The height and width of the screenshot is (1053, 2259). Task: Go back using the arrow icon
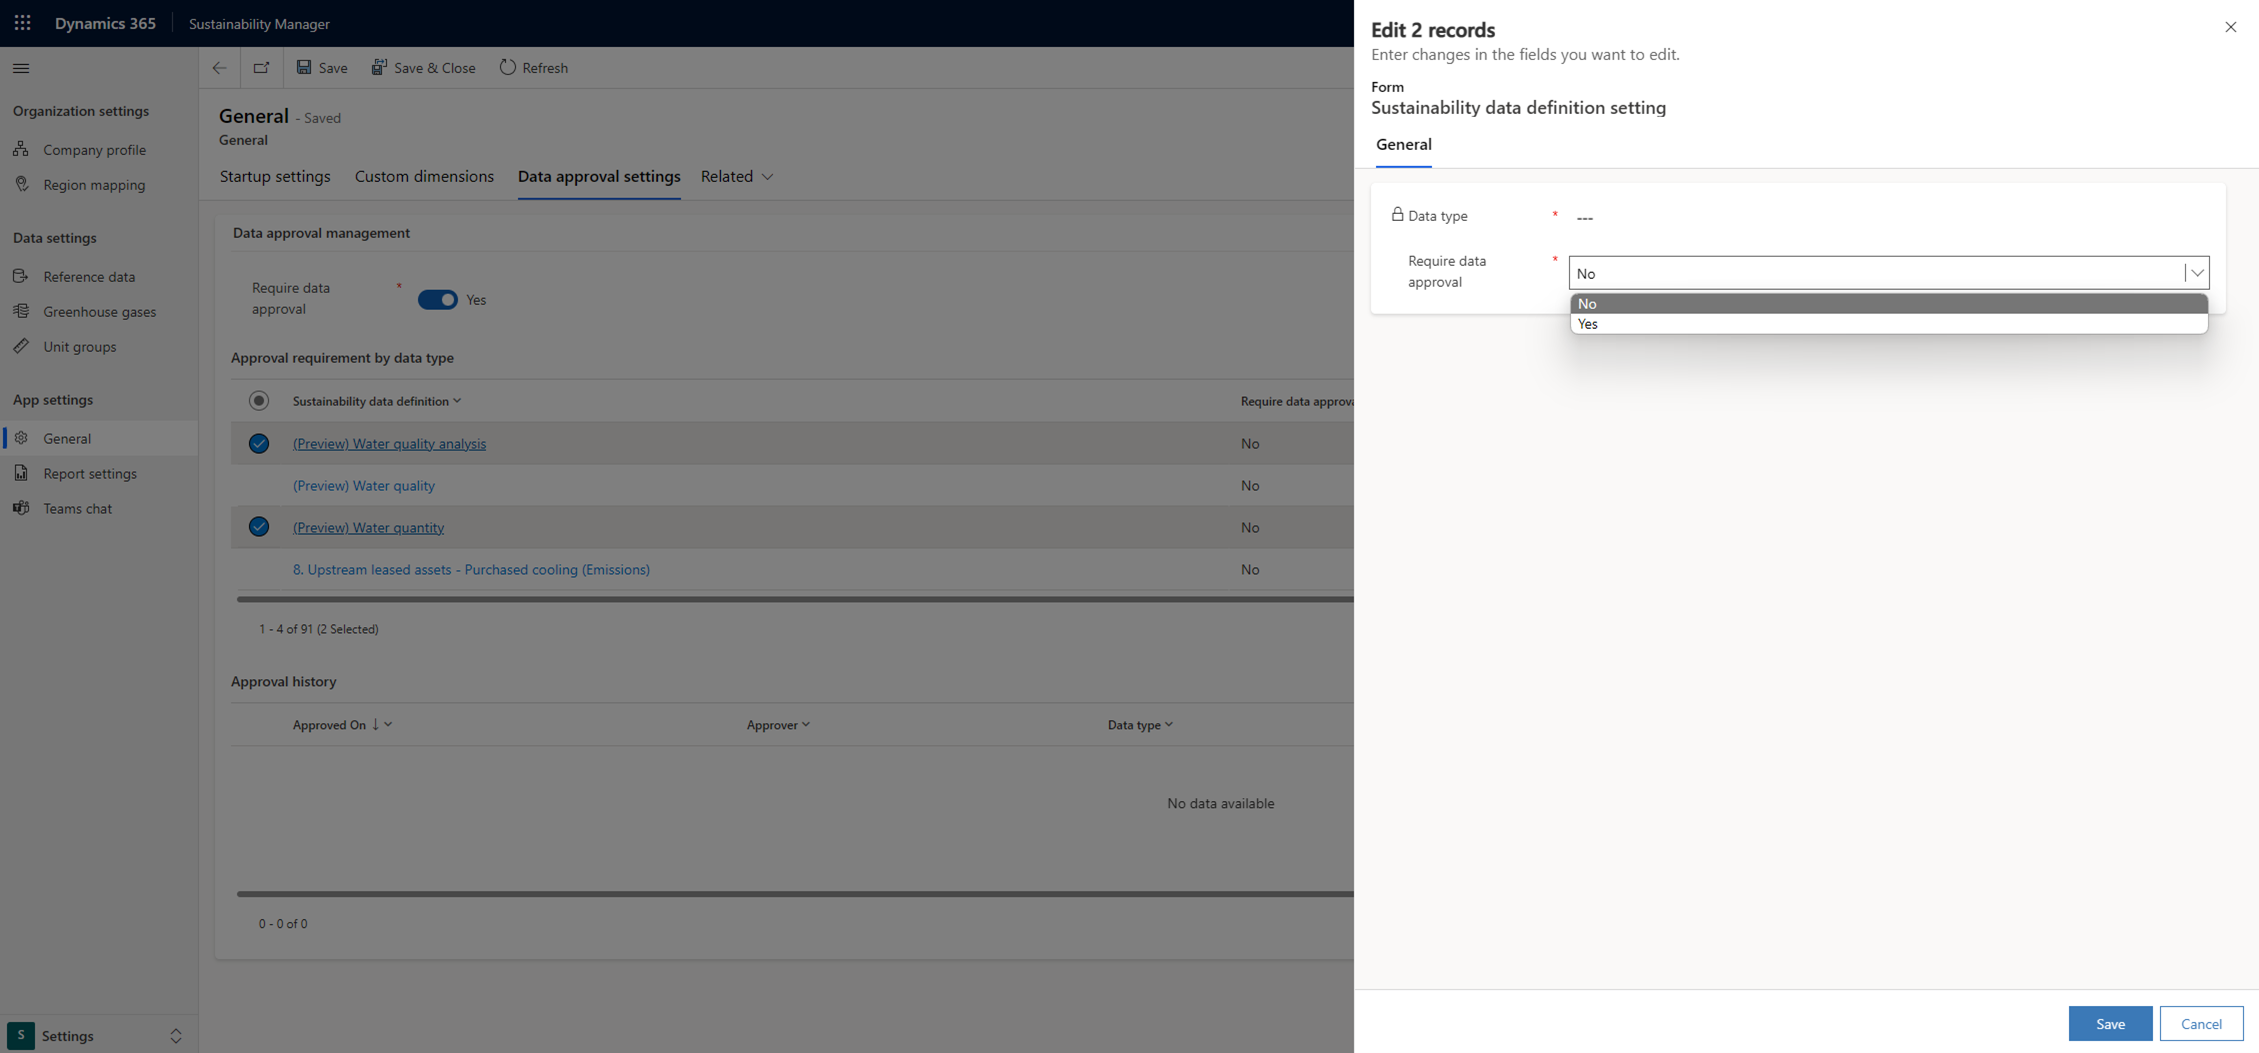pos(219,68)
